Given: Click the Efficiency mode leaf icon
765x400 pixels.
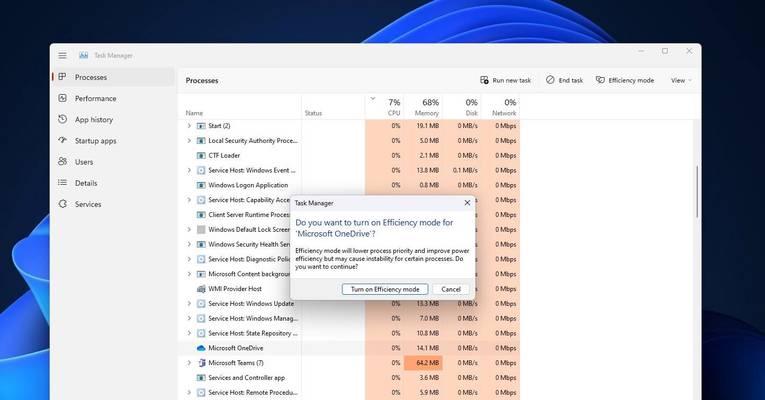Looking at the screenshot, I should point(600,80).
